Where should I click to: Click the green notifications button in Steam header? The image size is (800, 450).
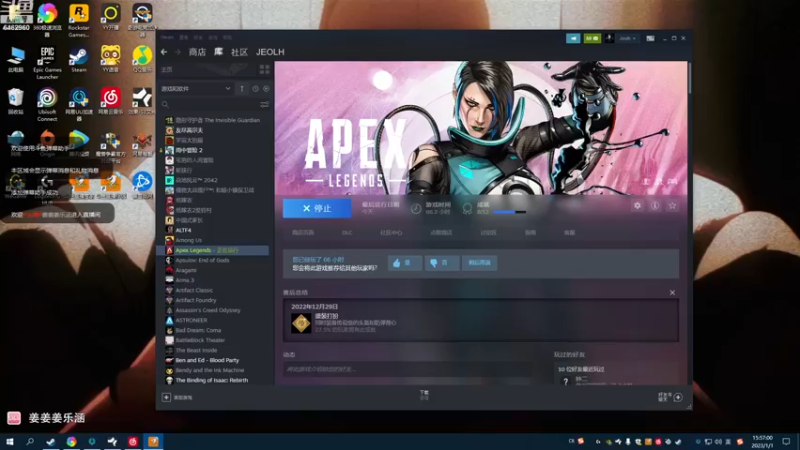pyautogui.click(x=592, y=38)
